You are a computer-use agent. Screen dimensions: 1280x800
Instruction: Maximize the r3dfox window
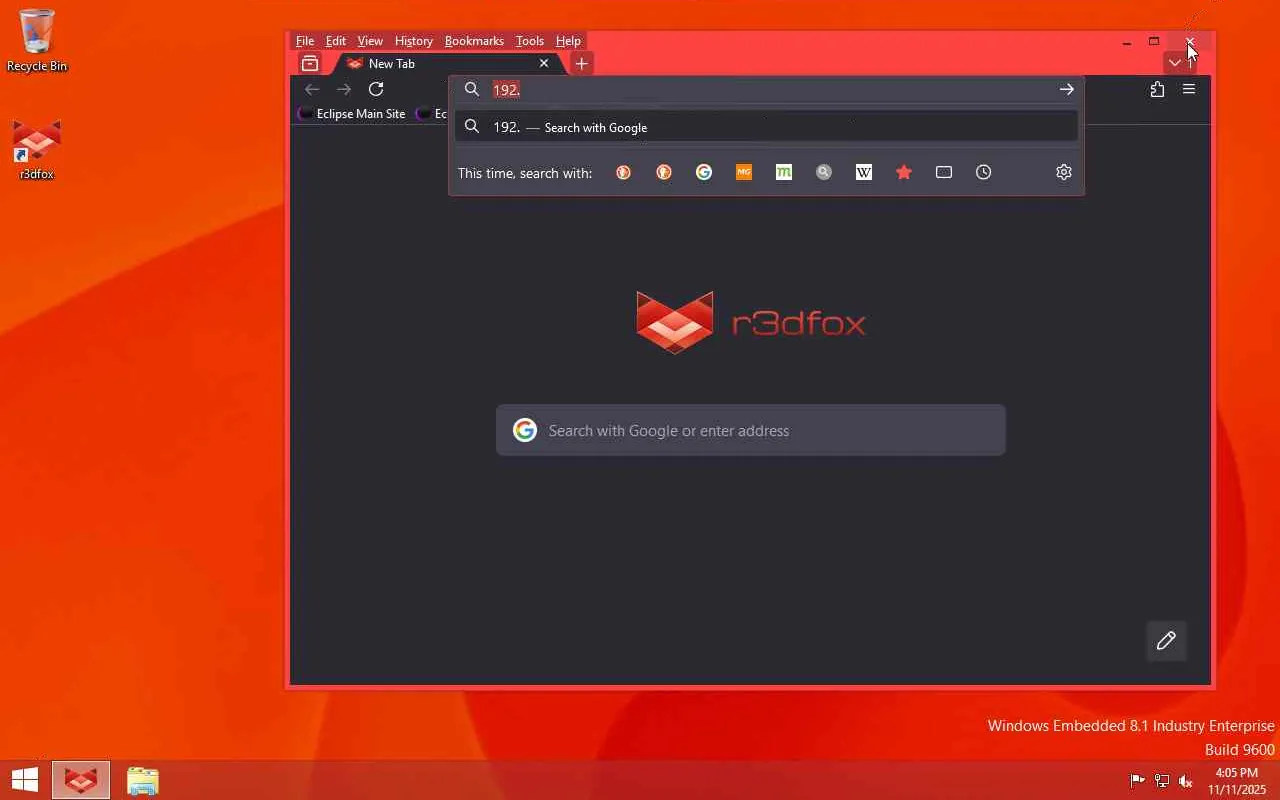coord(1154,42)
